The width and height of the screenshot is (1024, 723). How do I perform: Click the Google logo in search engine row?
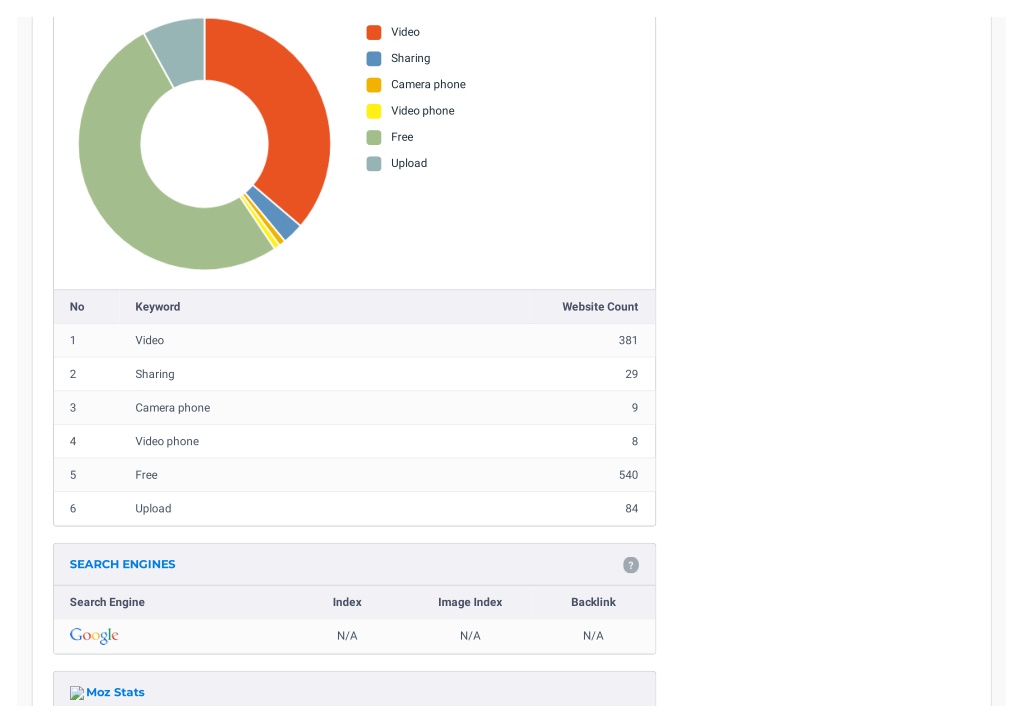[94, 635]
